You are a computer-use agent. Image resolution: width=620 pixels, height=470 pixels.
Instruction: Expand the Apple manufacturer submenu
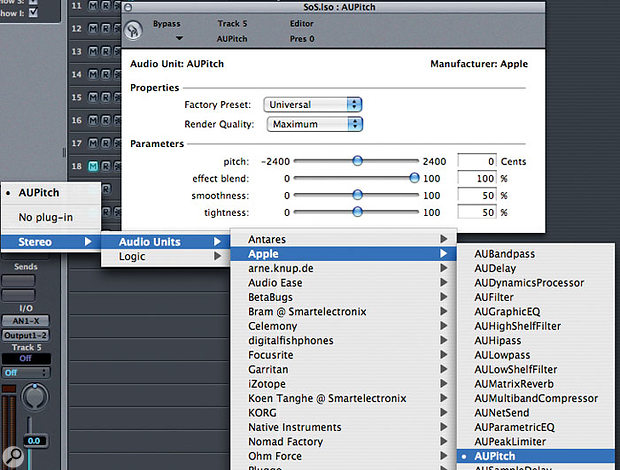(343, 254)
